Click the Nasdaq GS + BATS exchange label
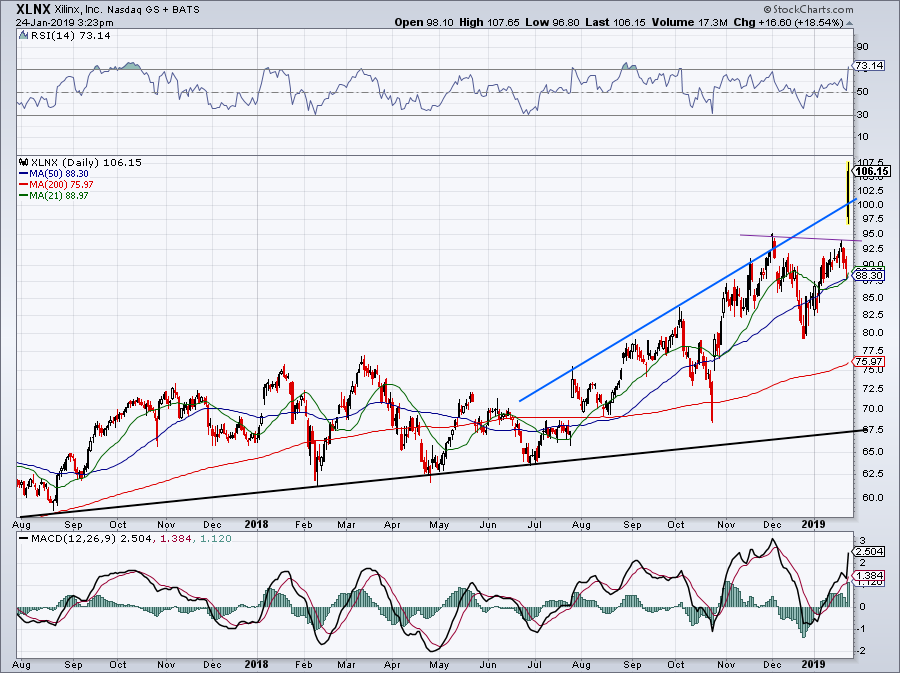The width and height of the screenshot is (900, 673). point(153,10)
